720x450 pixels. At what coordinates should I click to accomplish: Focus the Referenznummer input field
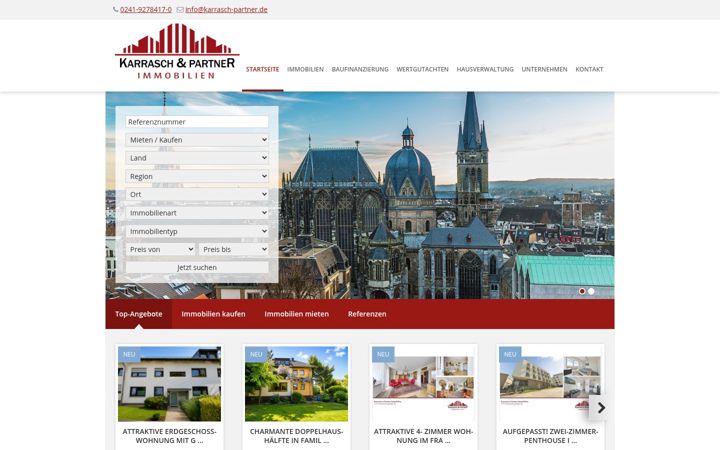click(197, 122)
